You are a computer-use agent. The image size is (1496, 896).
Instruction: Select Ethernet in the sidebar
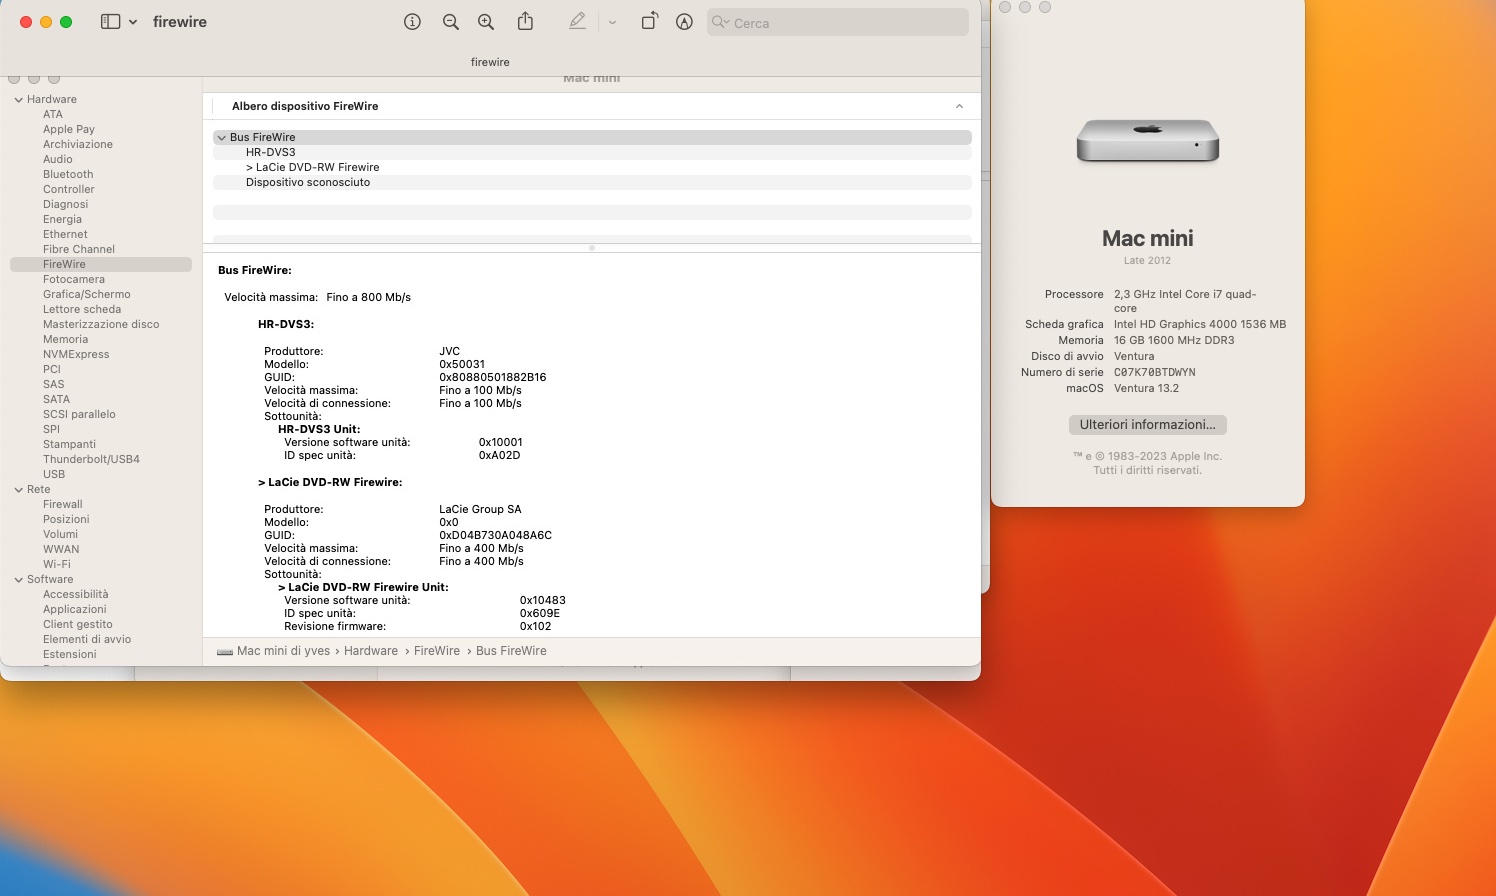tap(65, 235)
